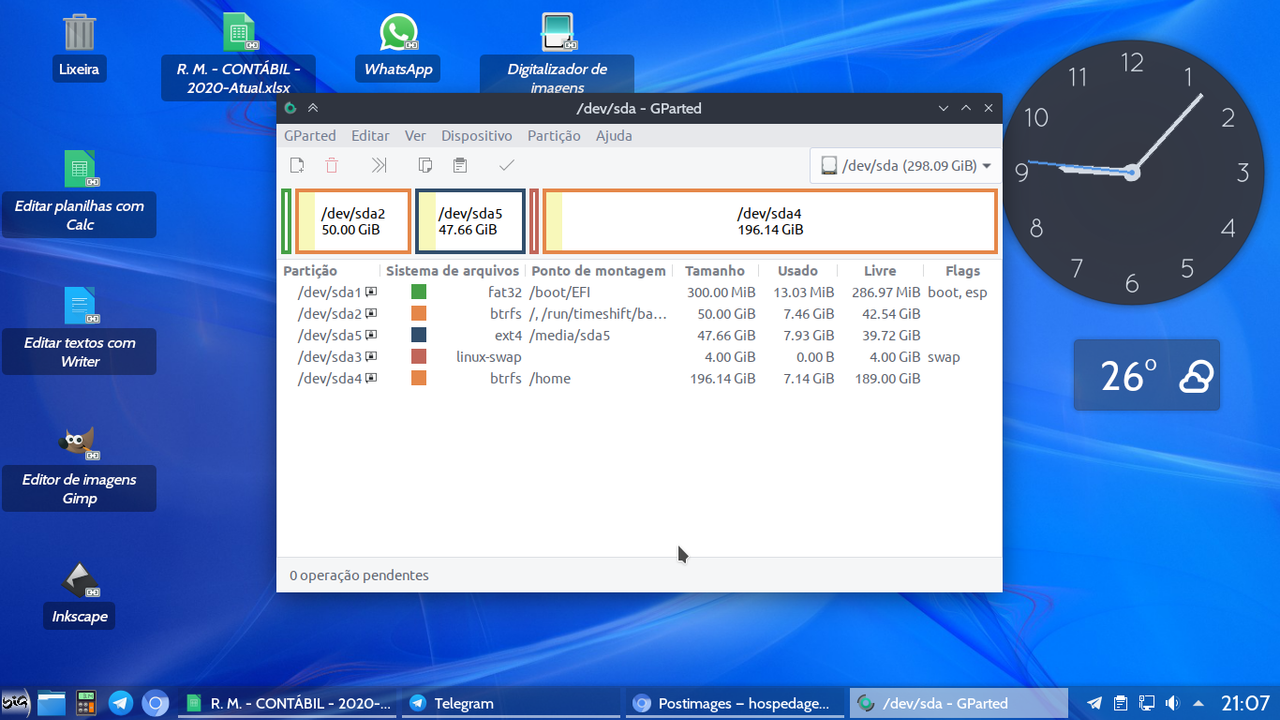Image resolution: width=1280 pixels, height=720 pixels.
Task: Click the fat32 file system cell
Action: [x=505, y=292]
